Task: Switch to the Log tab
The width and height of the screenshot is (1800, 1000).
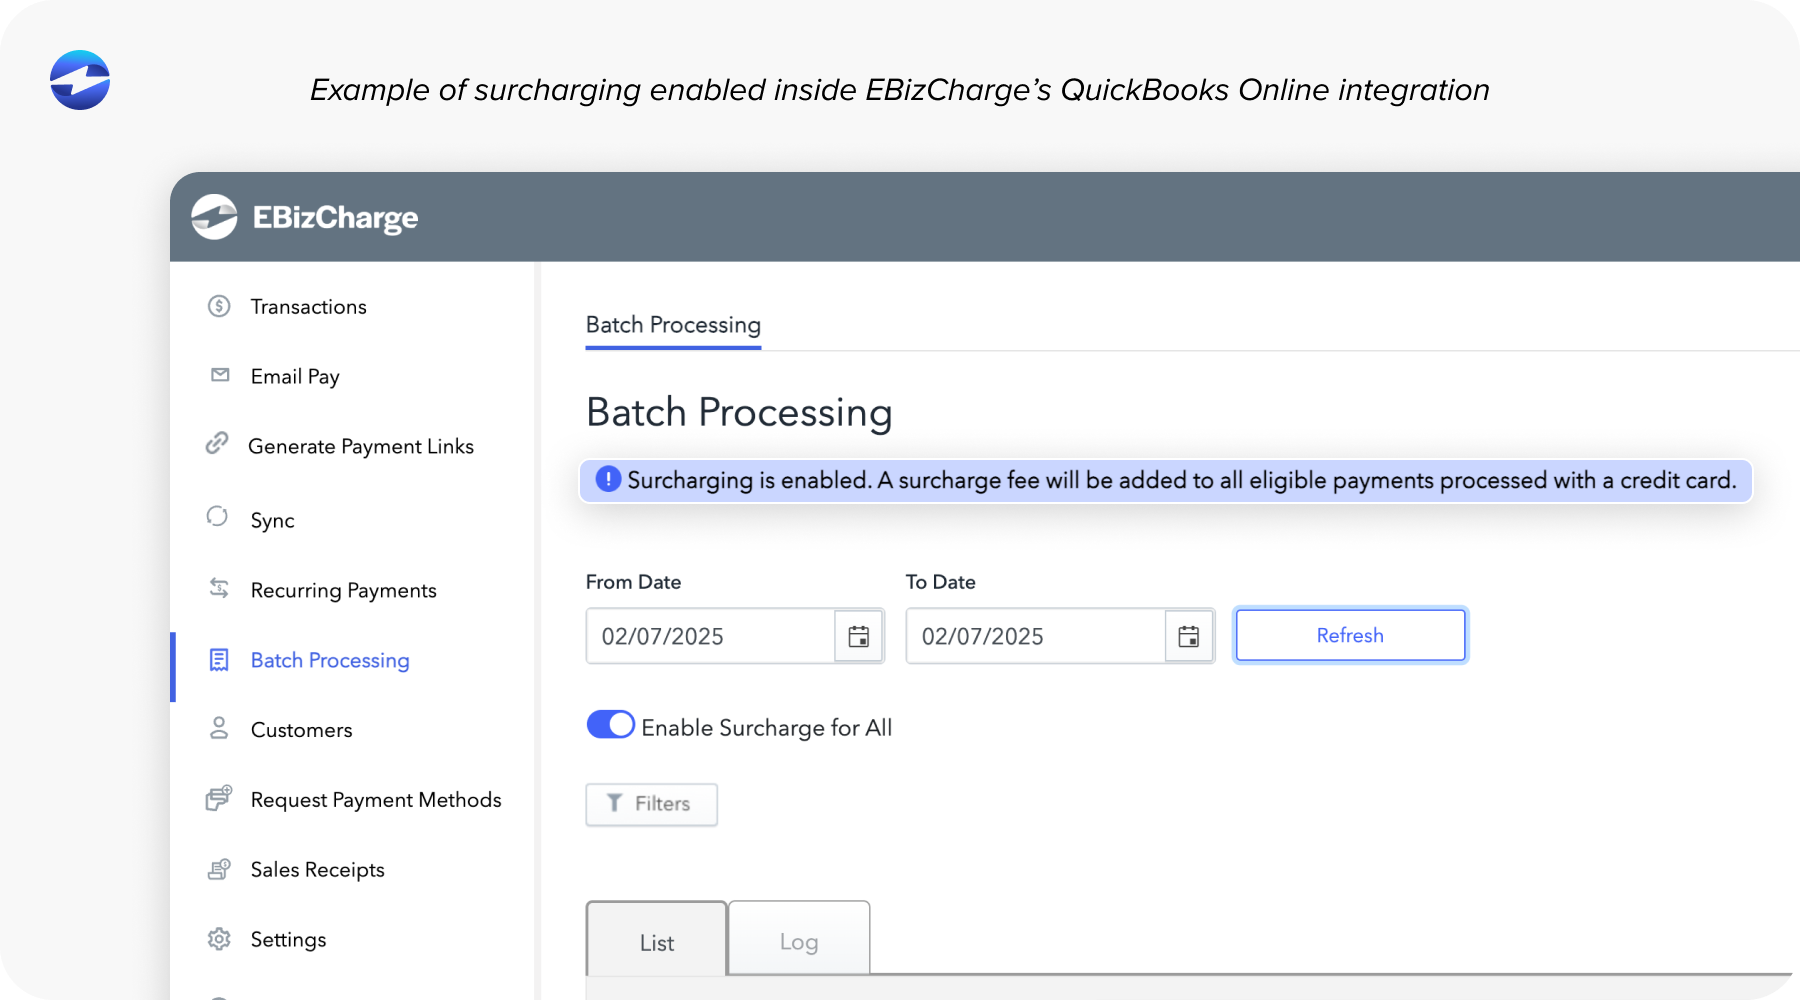Action: 798,941
